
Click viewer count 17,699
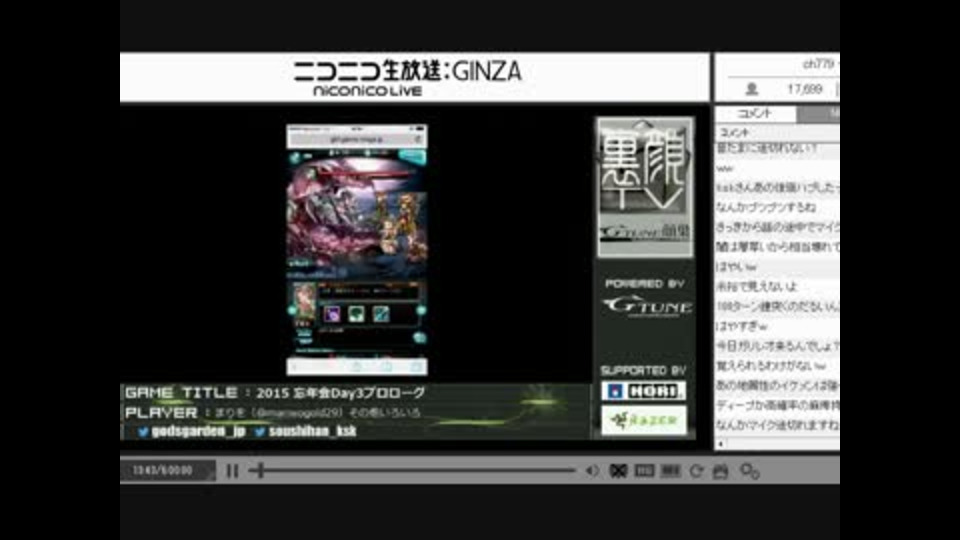tap(804, 89)
